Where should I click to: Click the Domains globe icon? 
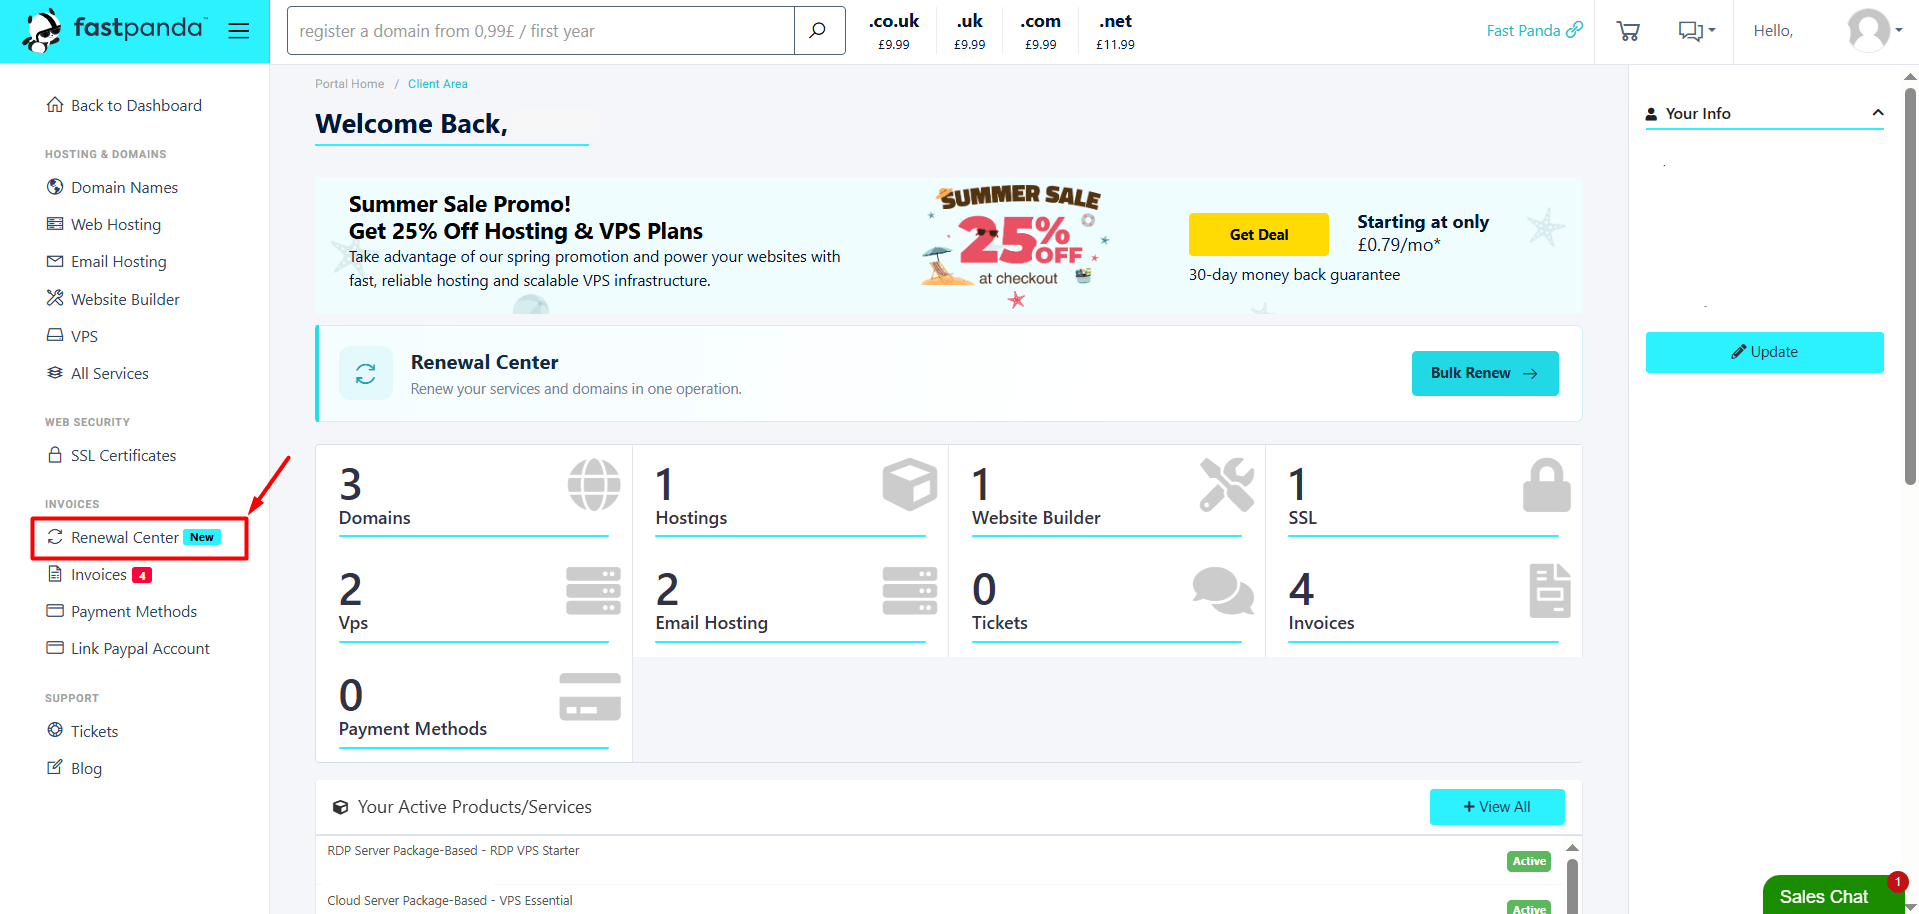point(594,485)
